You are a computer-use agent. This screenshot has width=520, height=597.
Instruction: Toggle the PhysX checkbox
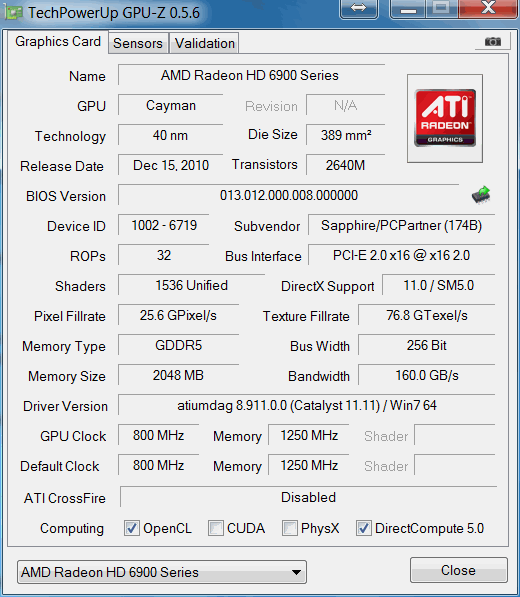(289, 528)
